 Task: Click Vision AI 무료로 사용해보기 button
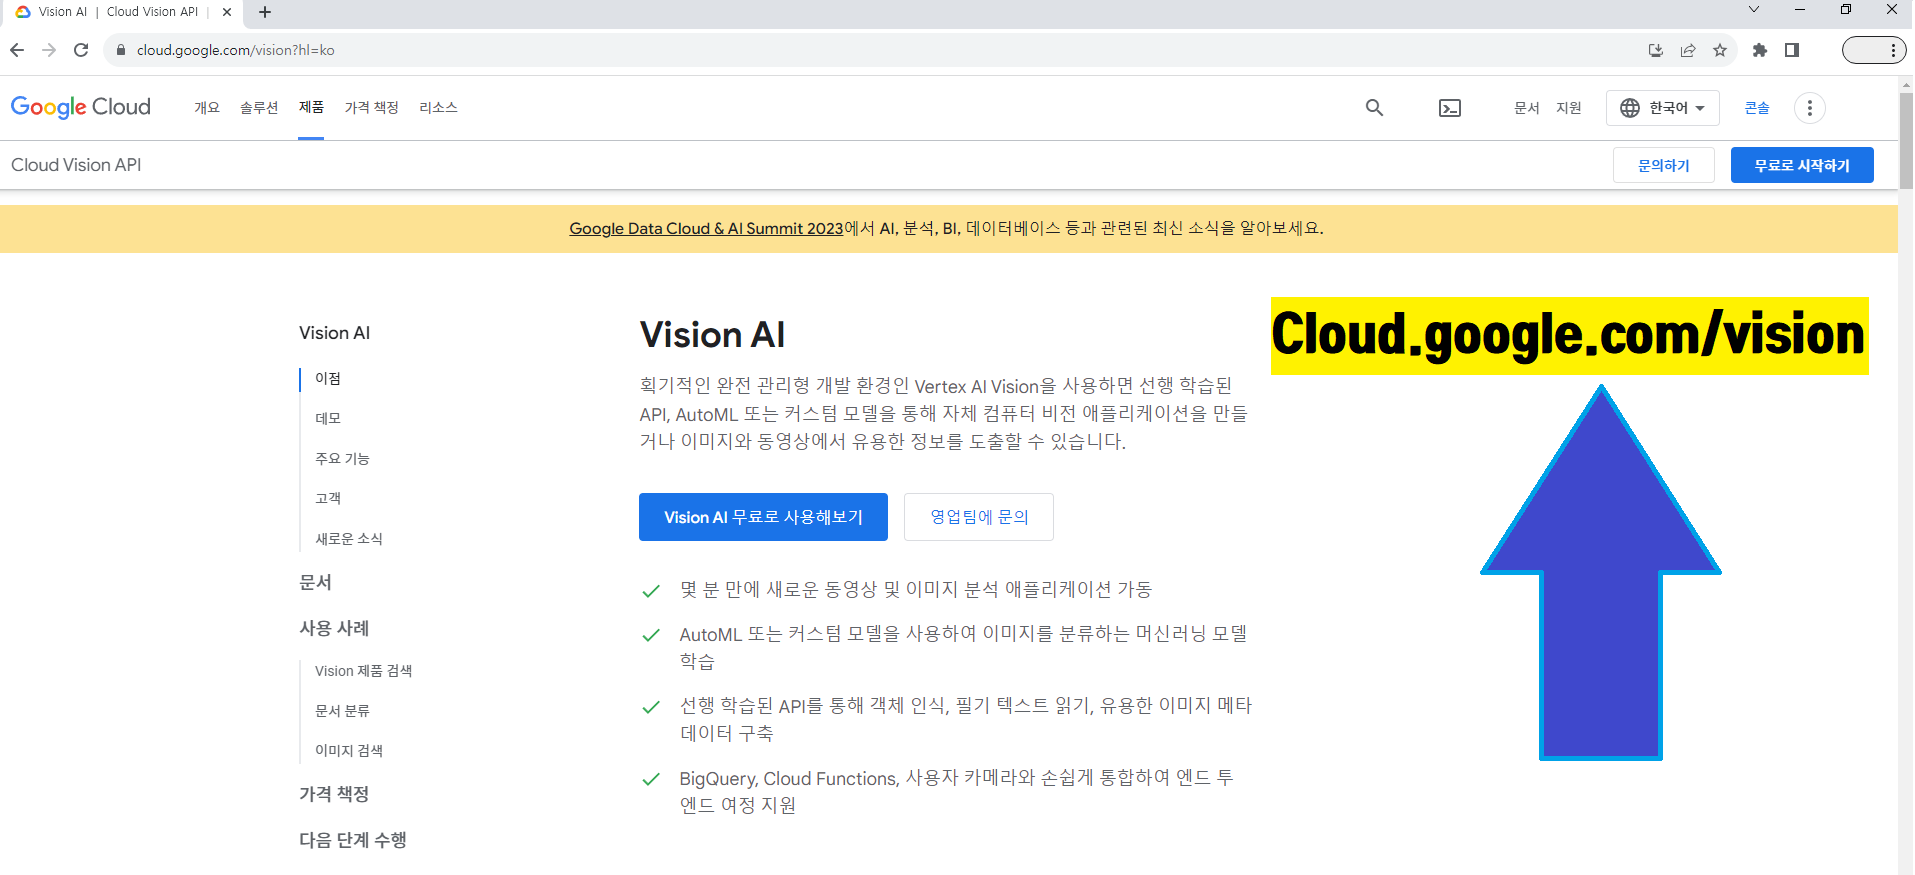pos(763,517)
